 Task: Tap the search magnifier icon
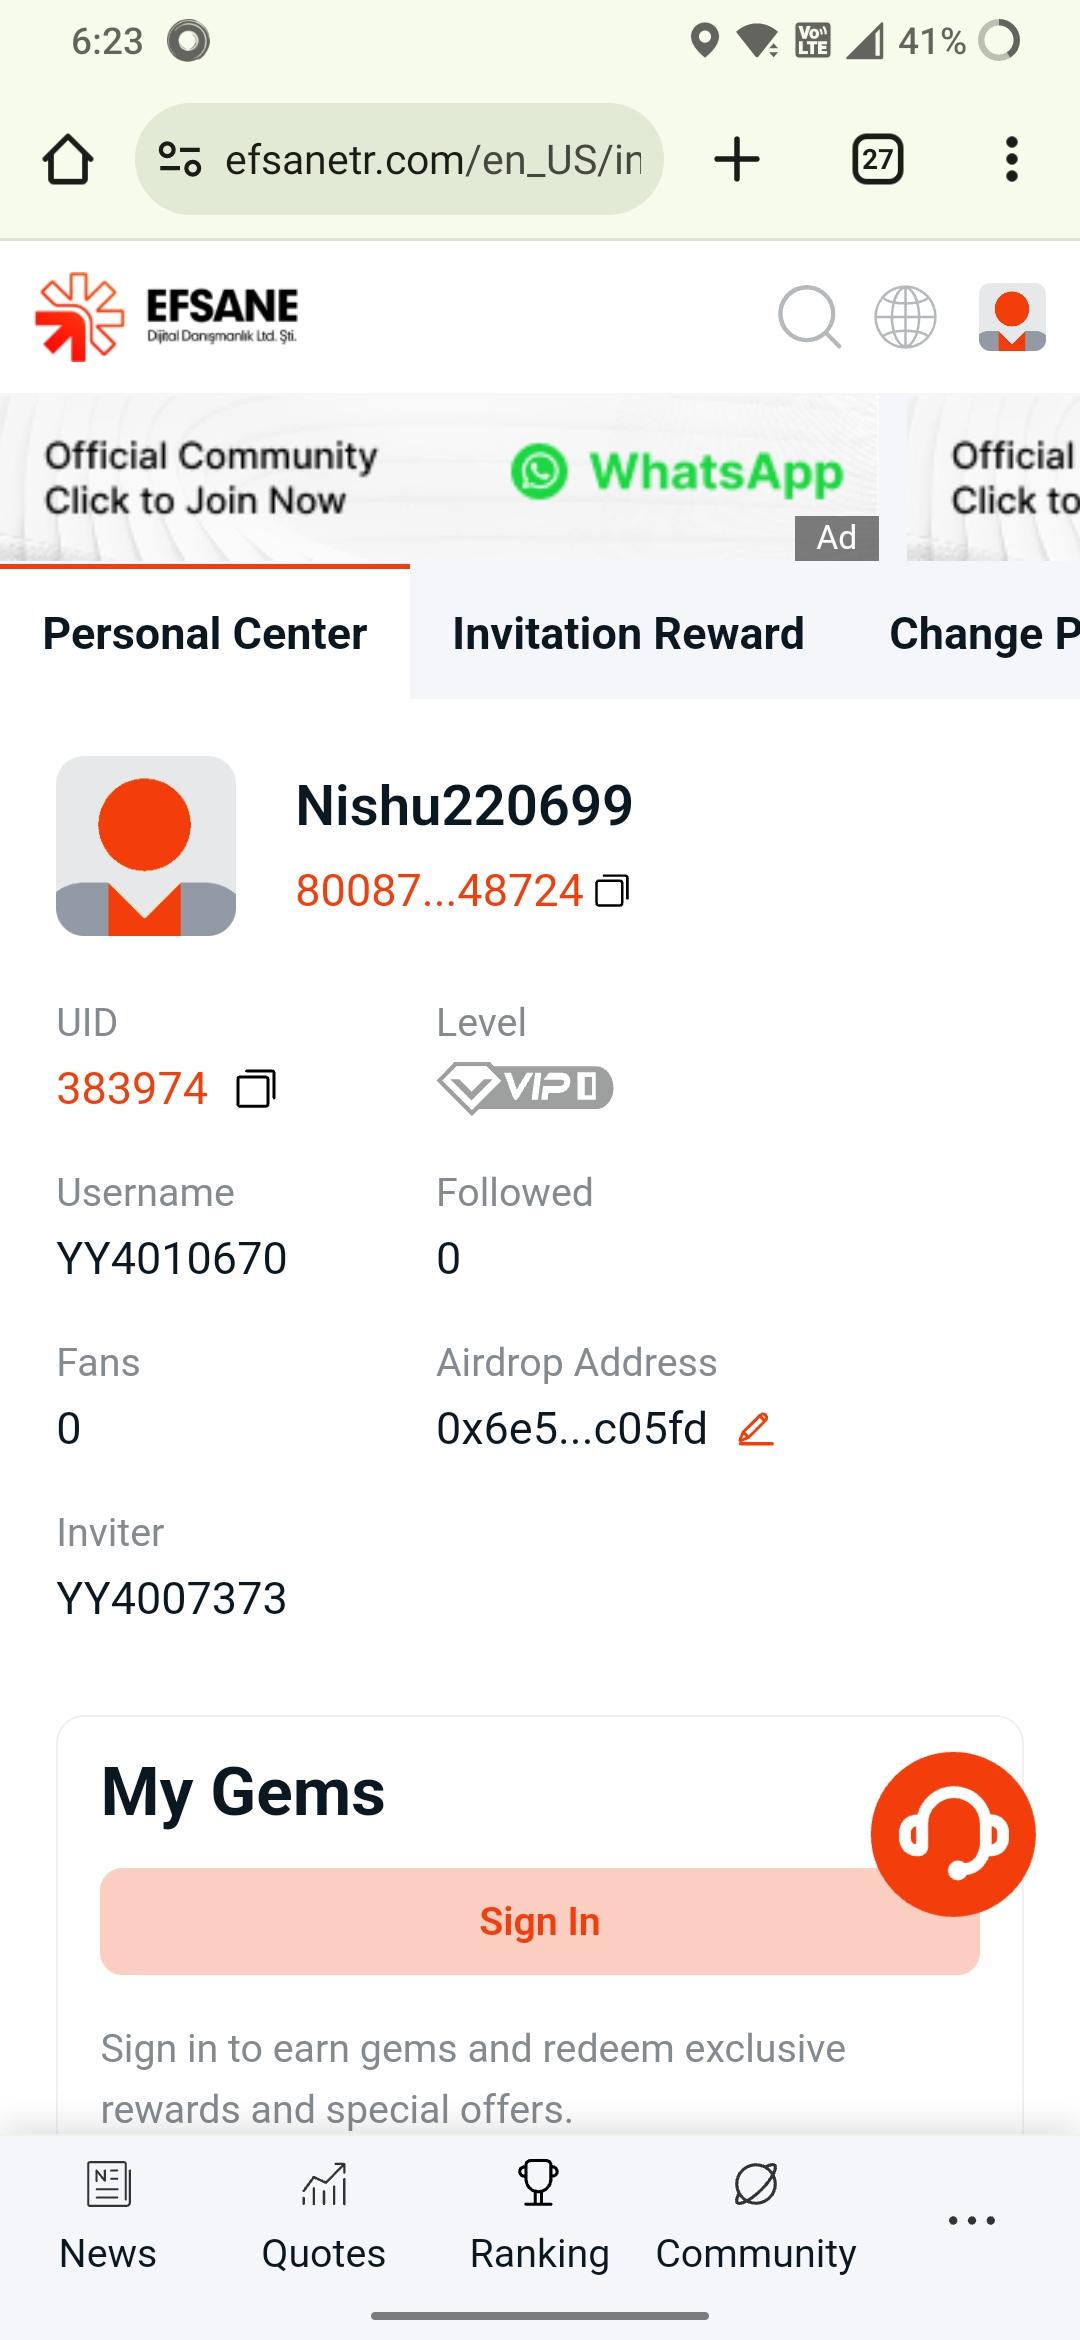[808, 317]
